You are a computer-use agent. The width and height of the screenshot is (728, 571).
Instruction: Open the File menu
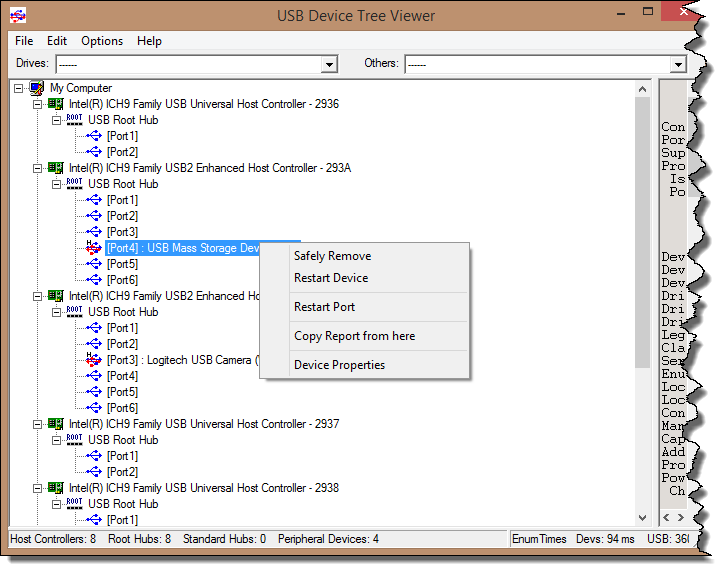click(x=24, y=41)
